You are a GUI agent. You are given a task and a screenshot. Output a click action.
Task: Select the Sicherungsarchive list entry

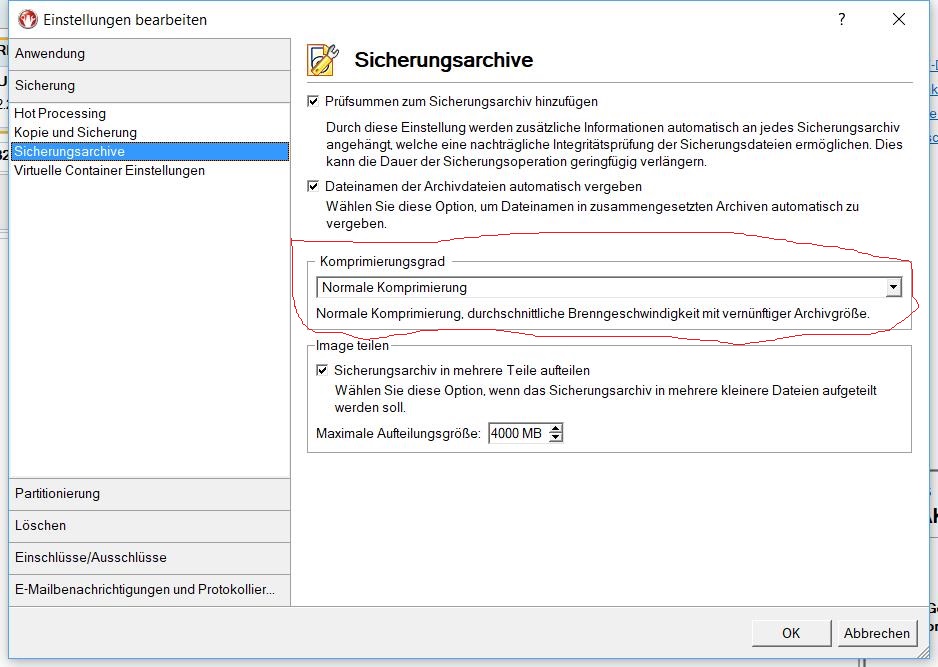[150, 151]
